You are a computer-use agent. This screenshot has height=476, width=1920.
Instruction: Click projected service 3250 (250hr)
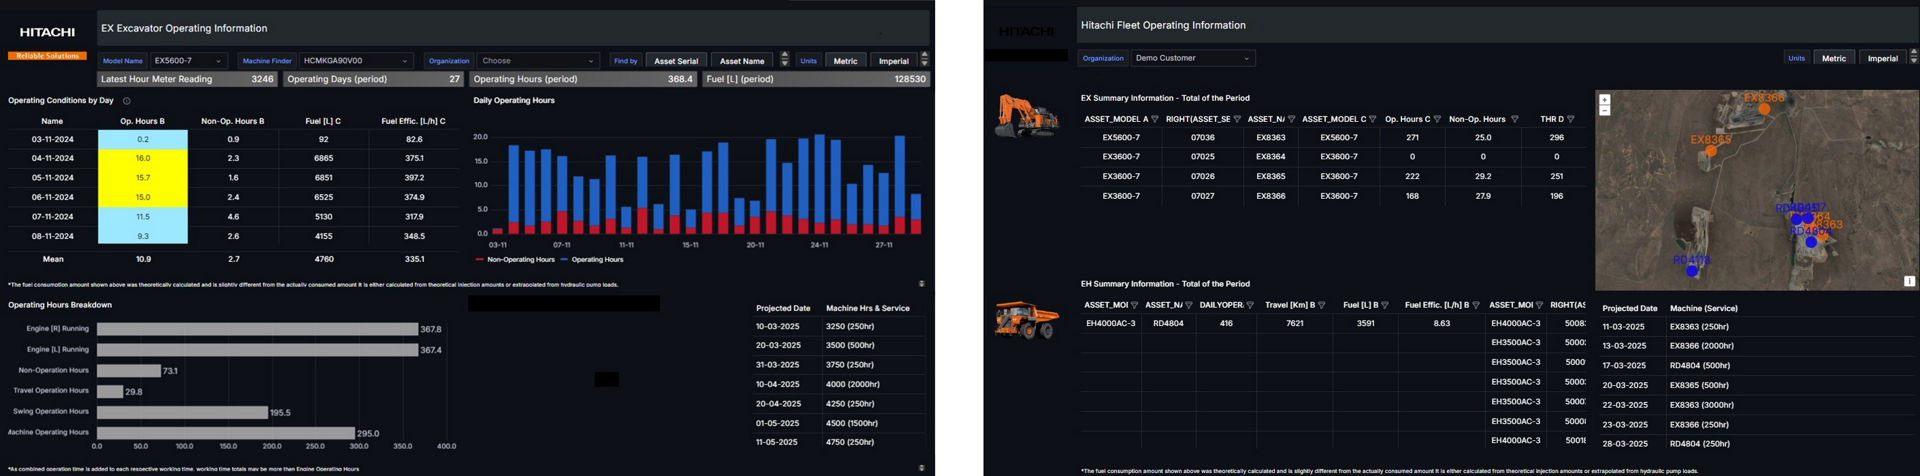850,327
